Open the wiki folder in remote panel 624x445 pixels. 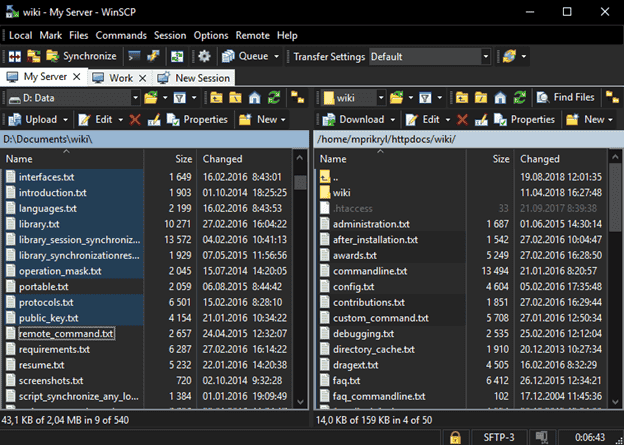341,192
